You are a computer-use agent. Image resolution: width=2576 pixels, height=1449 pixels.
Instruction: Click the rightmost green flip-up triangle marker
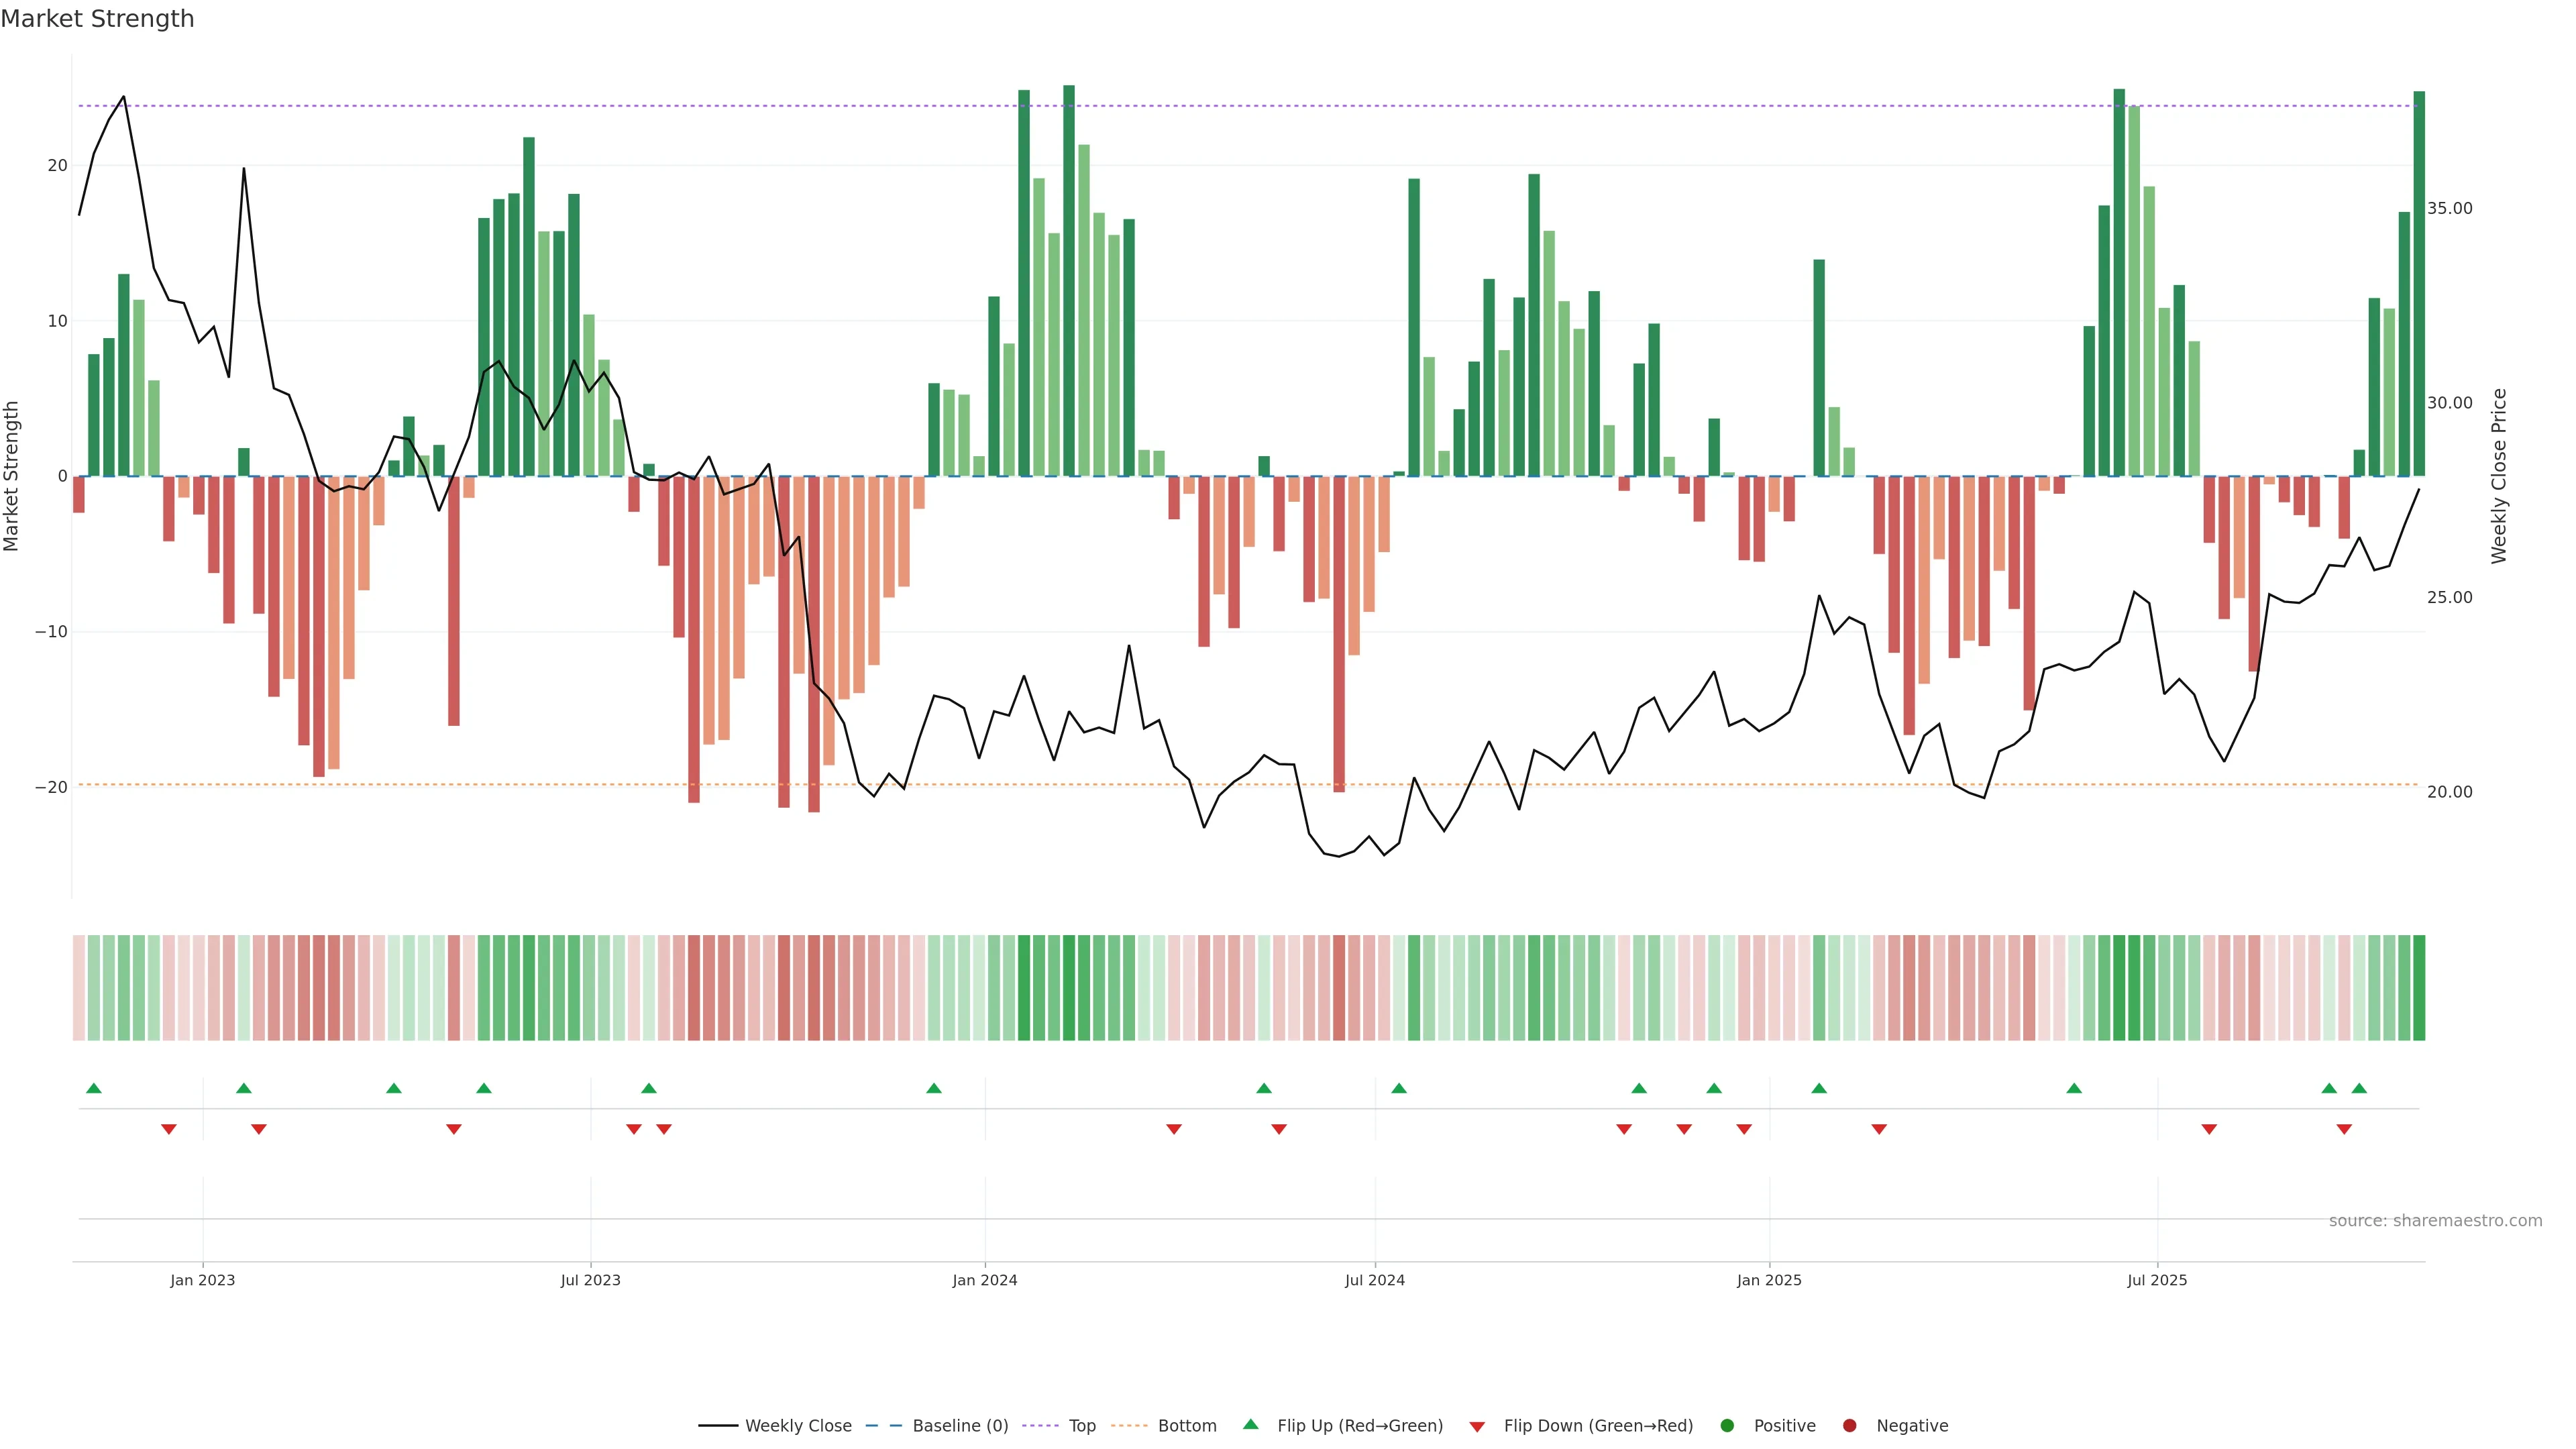2359,1088
